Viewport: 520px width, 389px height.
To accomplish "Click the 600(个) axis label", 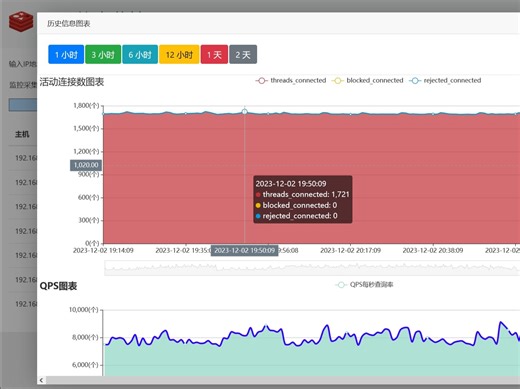I will (x=89, y=197).
